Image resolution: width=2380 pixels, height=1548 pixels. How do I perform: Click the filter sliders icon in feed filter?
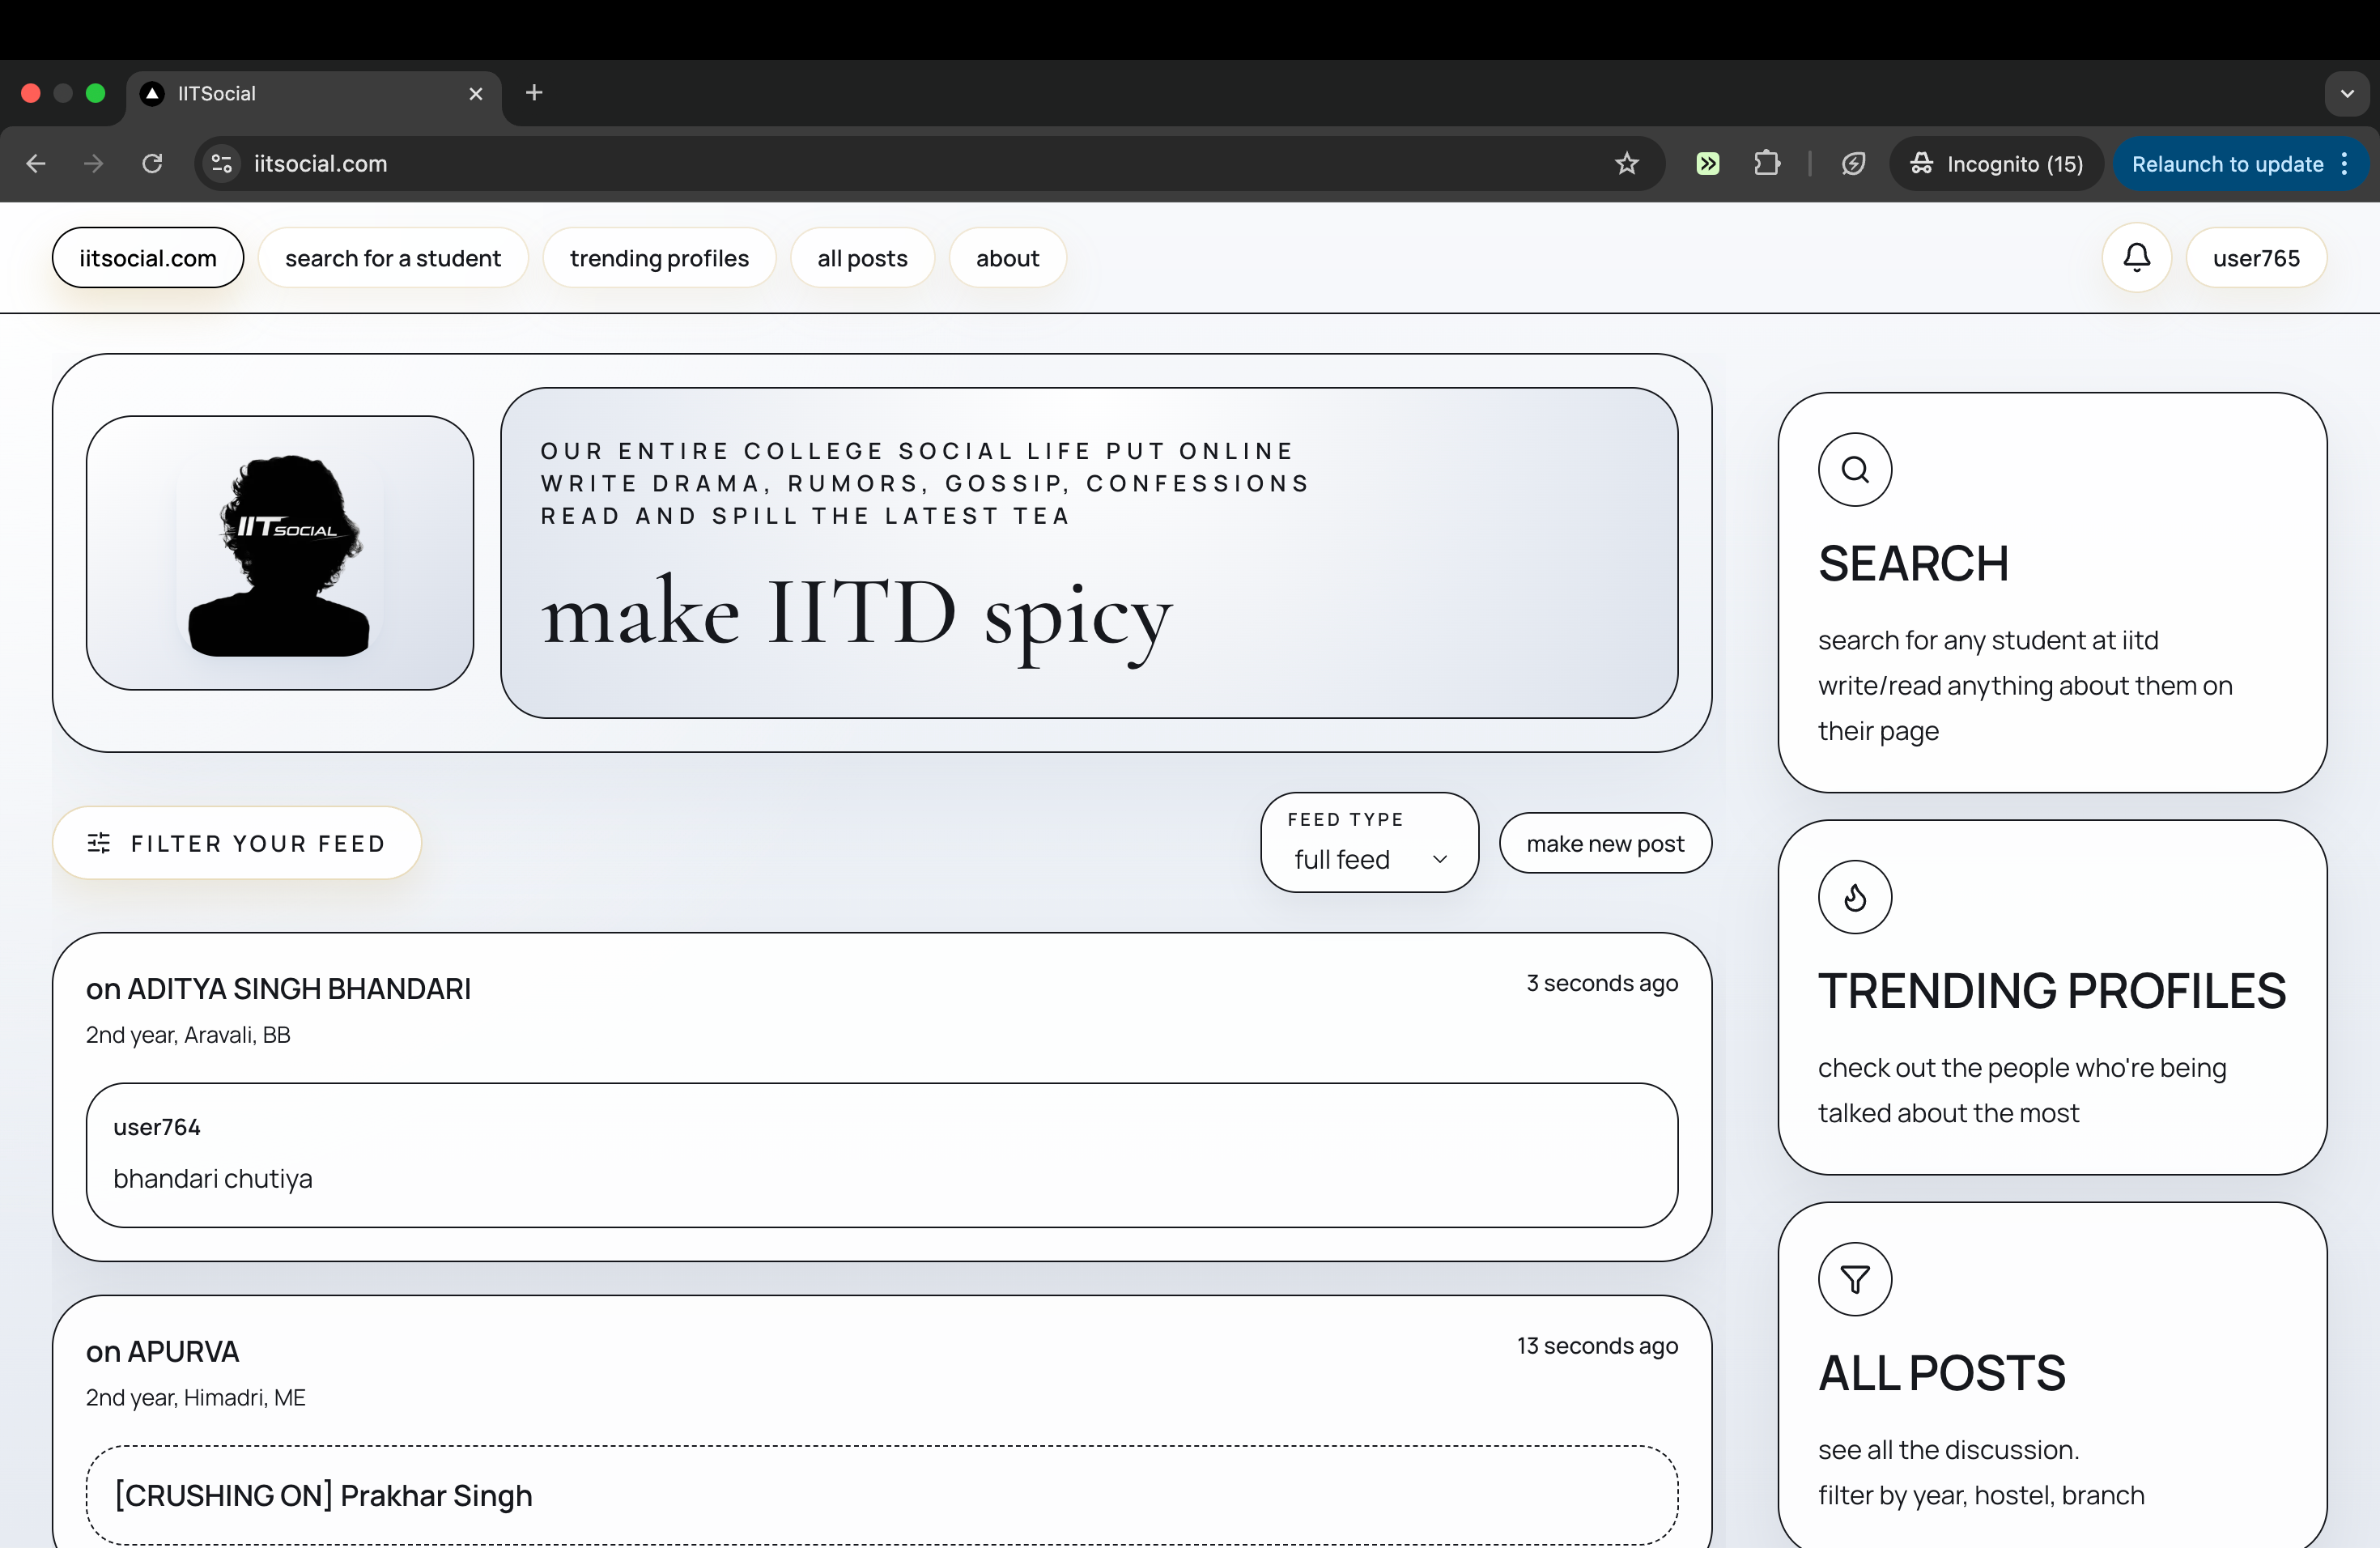[x=99, y=843]
